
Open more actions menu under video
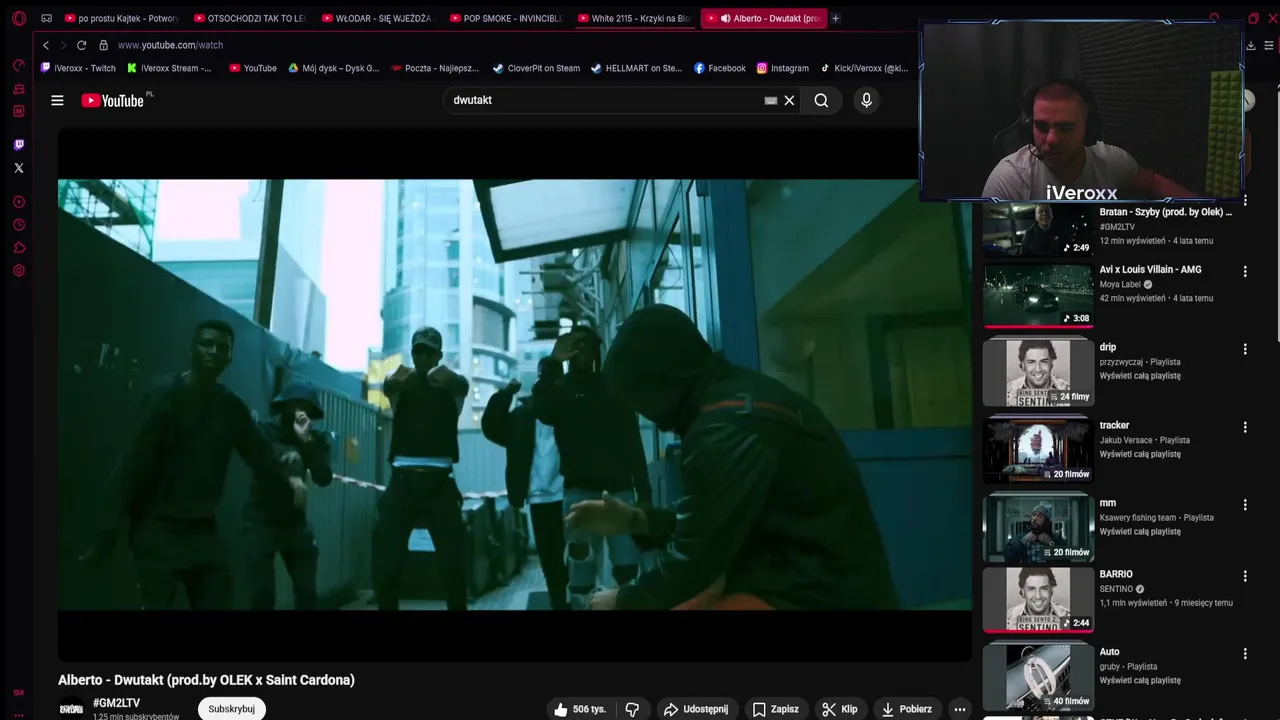(x=959, y=709)
